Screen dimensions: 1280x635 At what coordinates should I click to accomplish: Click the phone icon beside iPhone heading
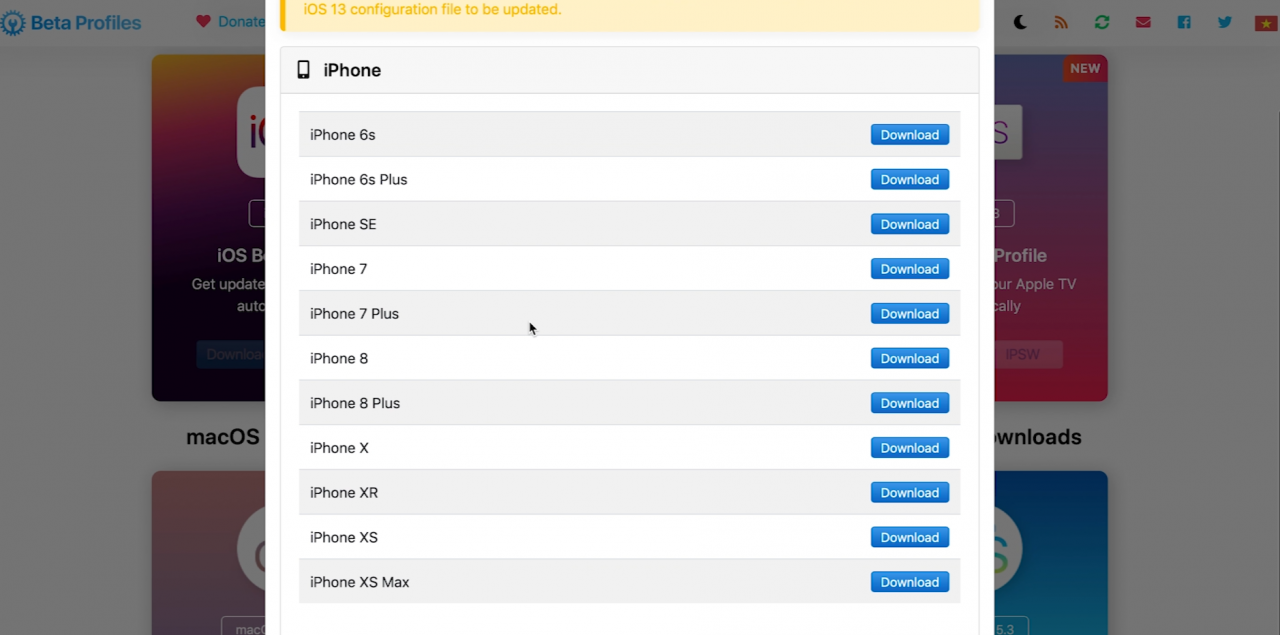(303, 70)
